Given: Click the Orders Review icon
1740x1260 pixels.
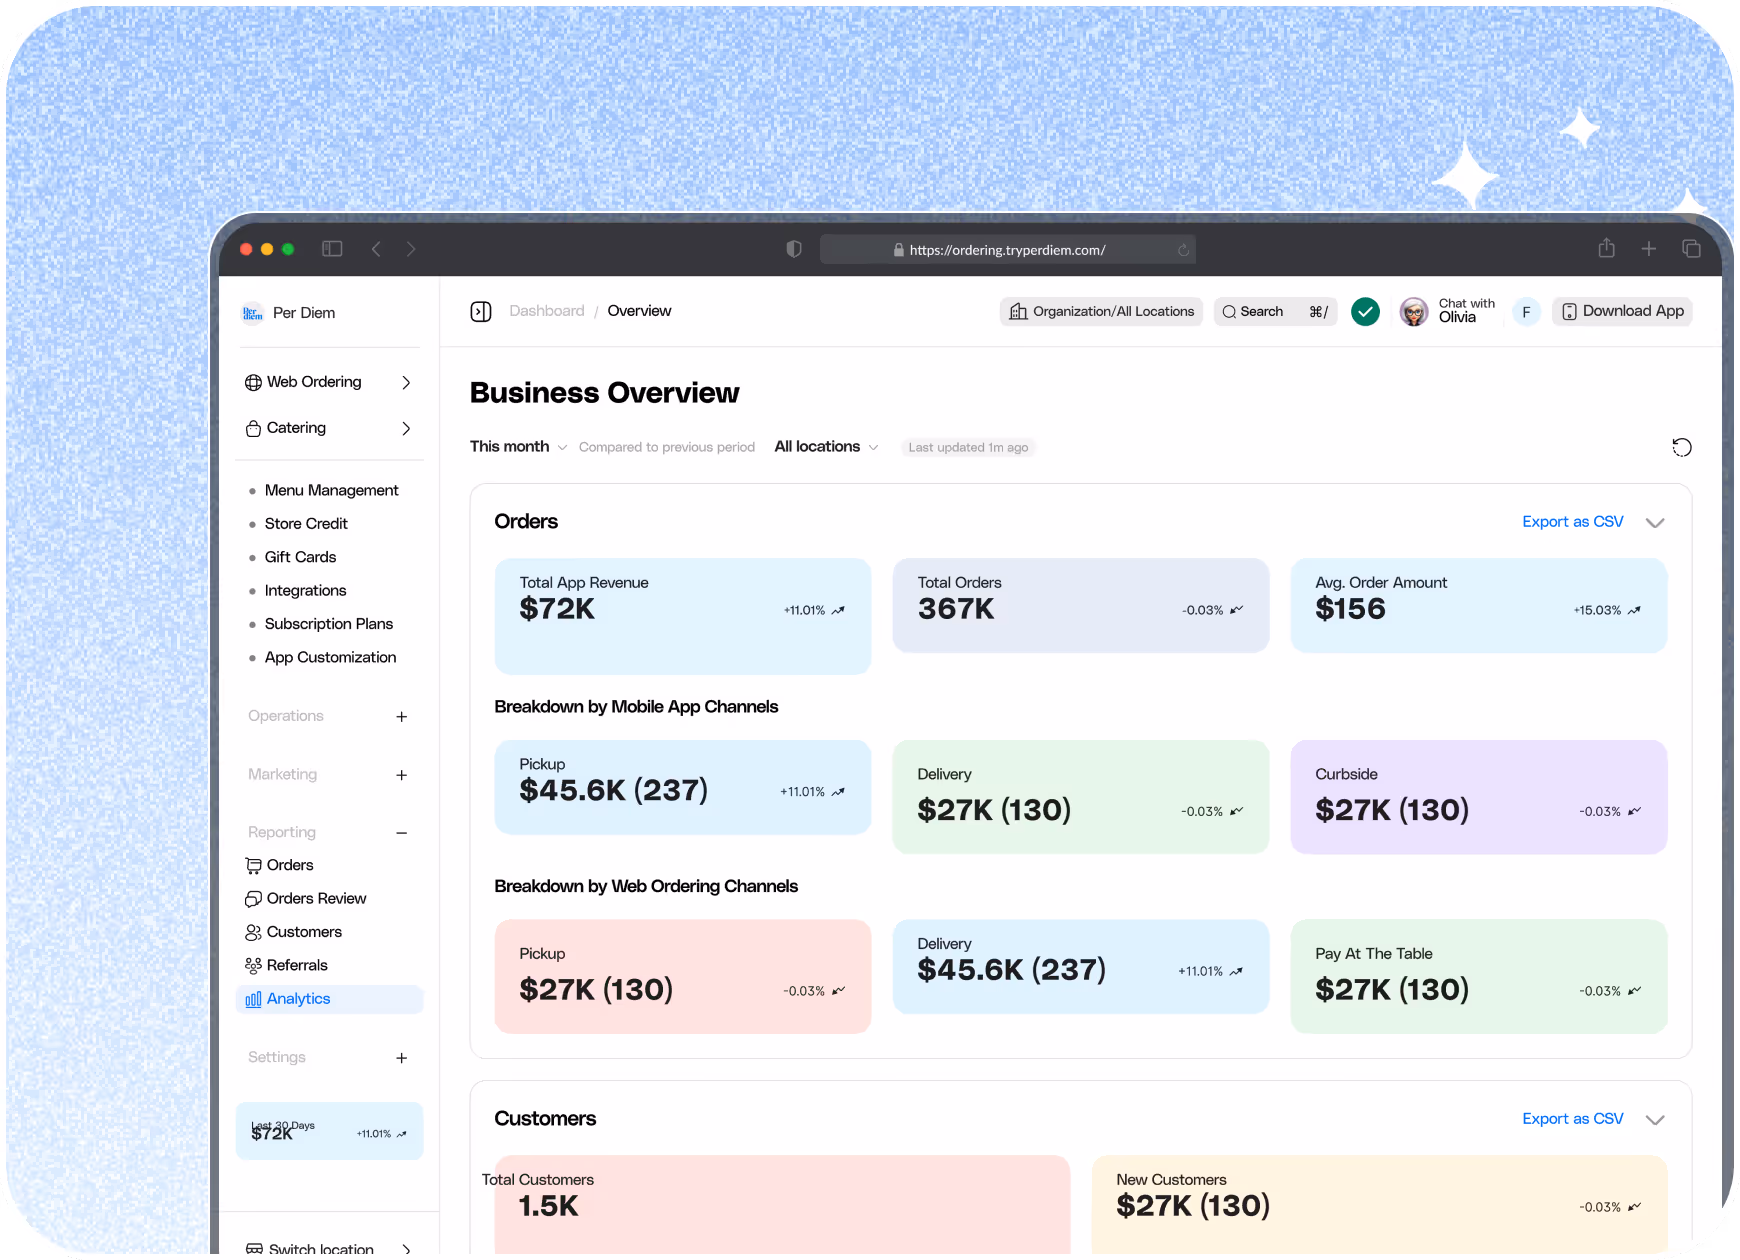Looking at the screenshot, I should (253, 899).
